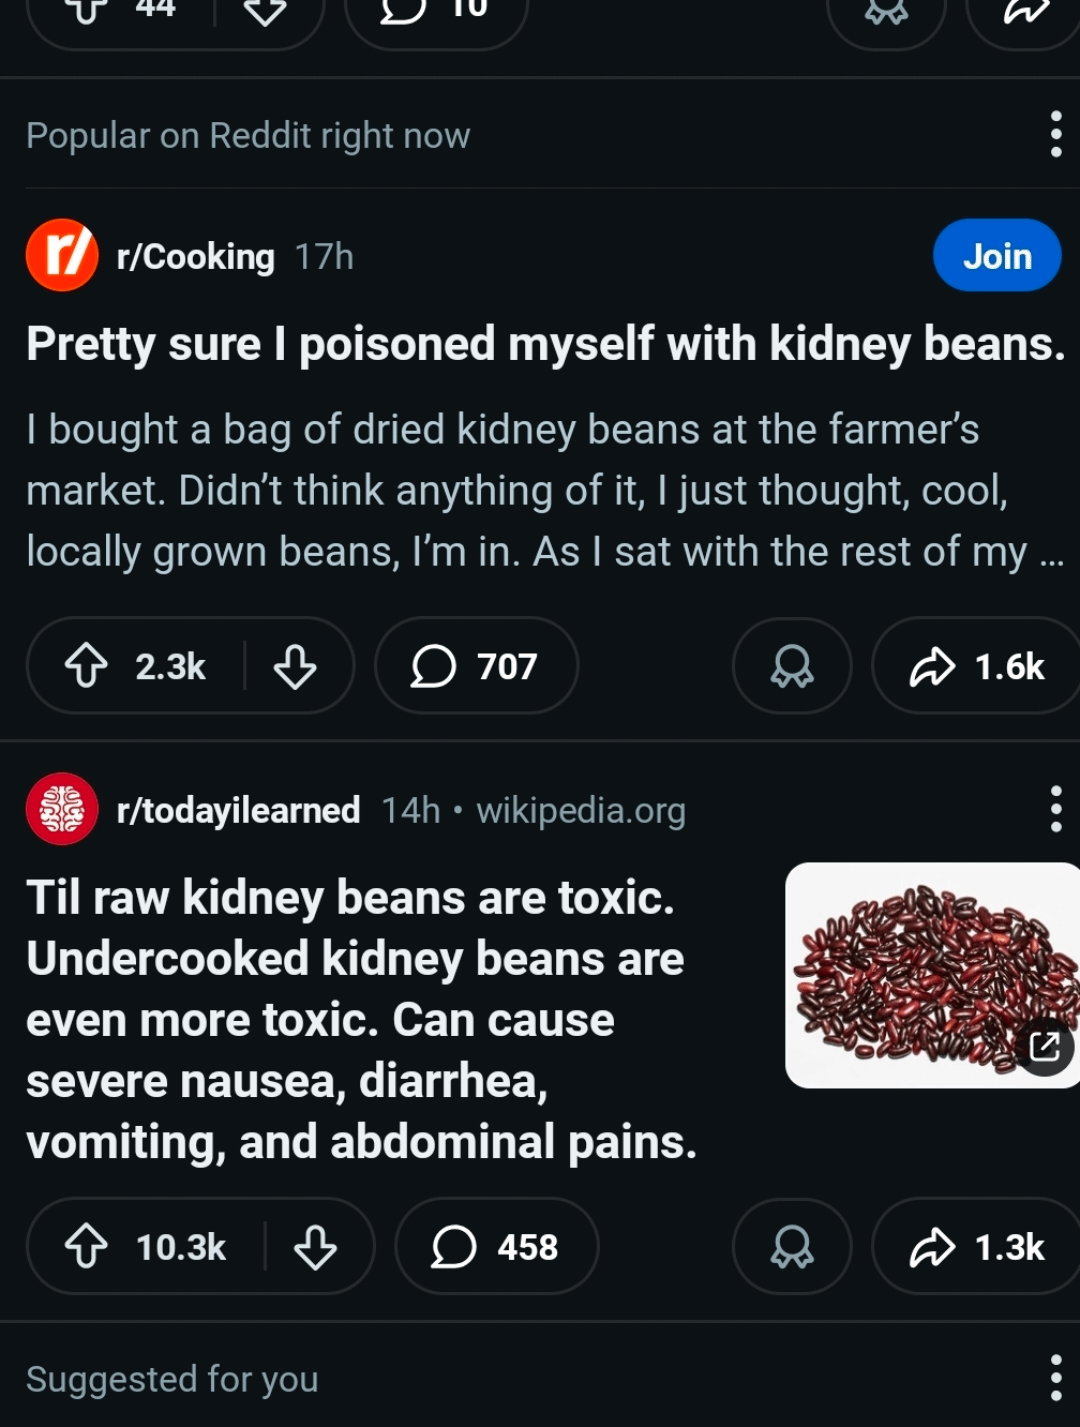Screen dimensions: 1080x1427
Task: Open options menu for Suggested for you
Action: (x=1056, y=1378)
